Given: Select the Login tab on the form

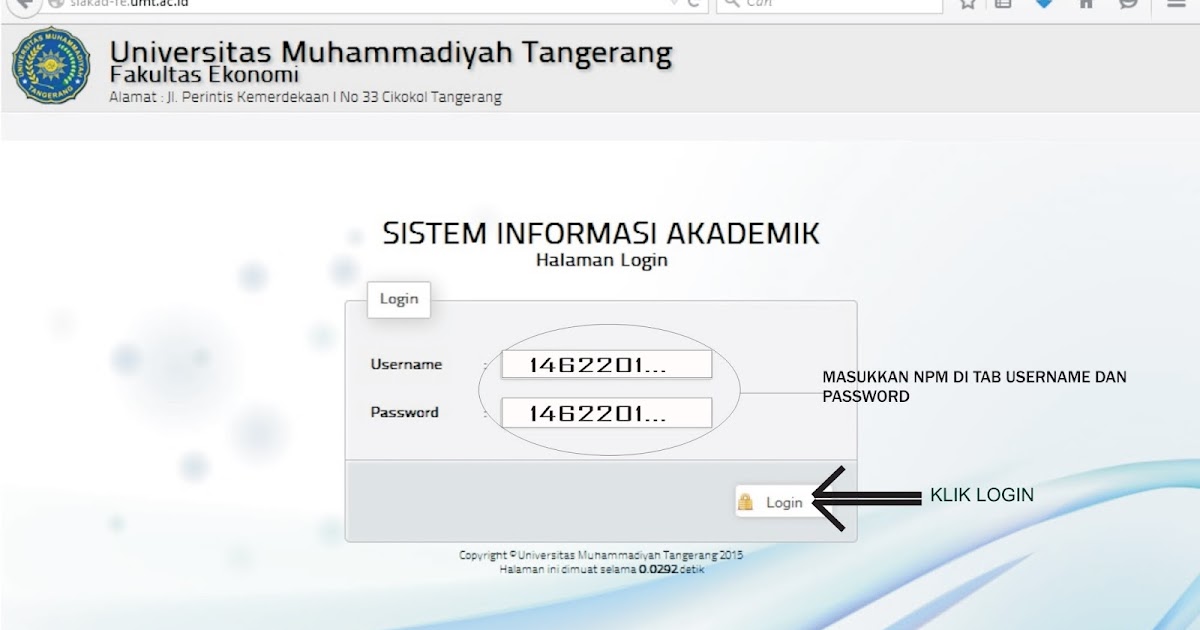Looking at the screenshot, I should tap(398, 299).
